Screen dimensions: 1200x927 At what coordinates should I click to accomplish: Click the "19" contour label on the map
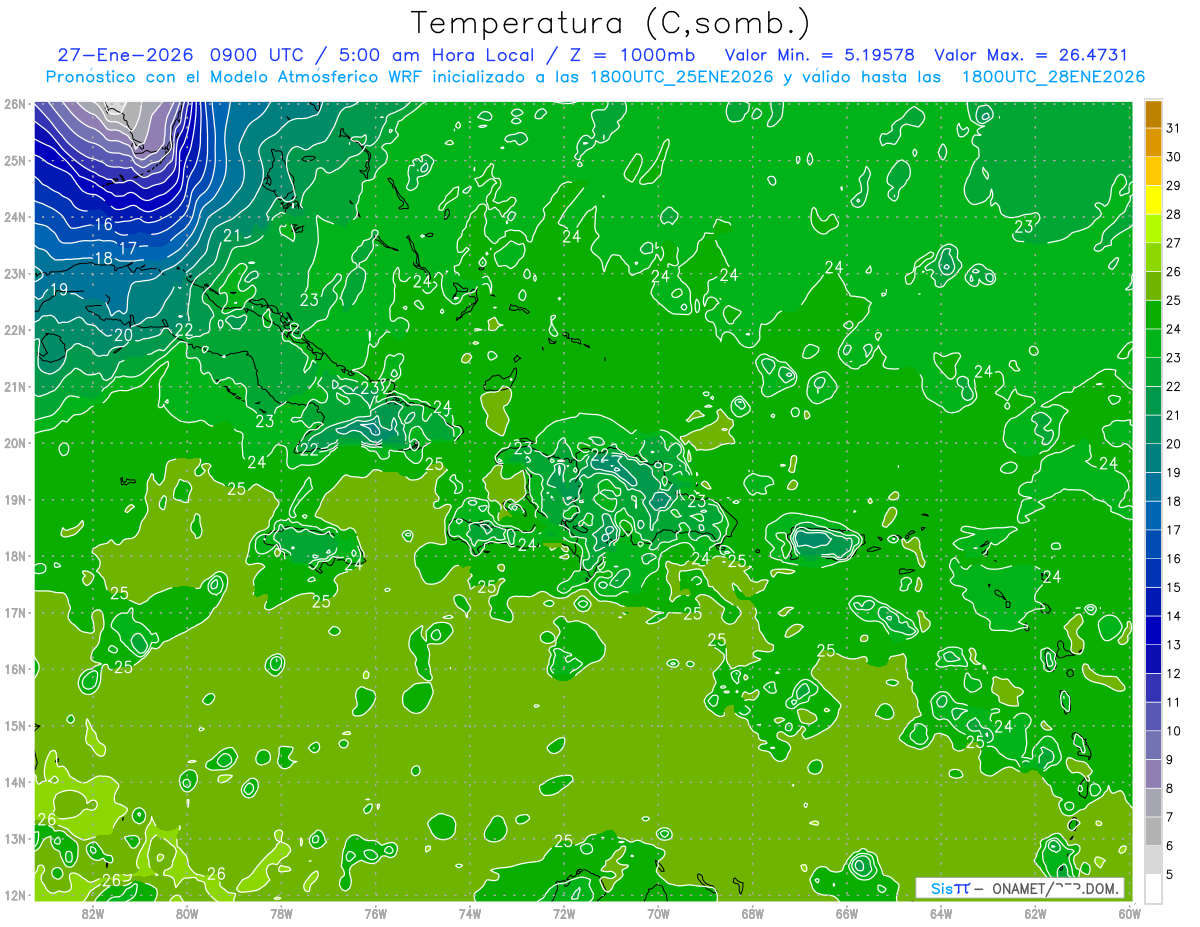pyautogui.click(x=58, y=290)
